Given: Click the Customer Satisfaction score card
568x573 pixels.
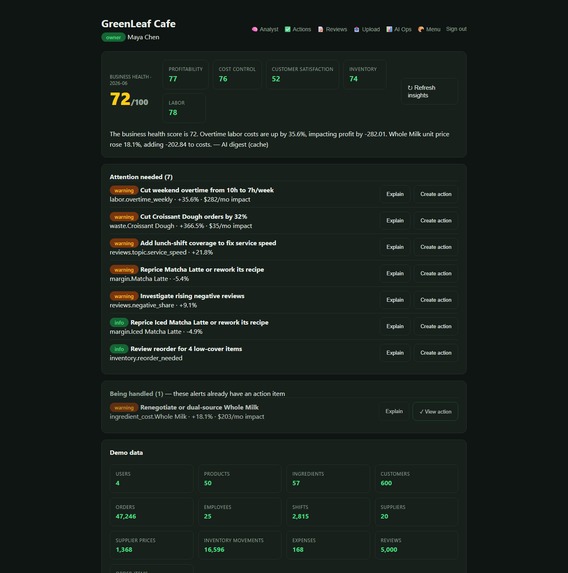Looking at the screenshot, I should tap(302, 74).
